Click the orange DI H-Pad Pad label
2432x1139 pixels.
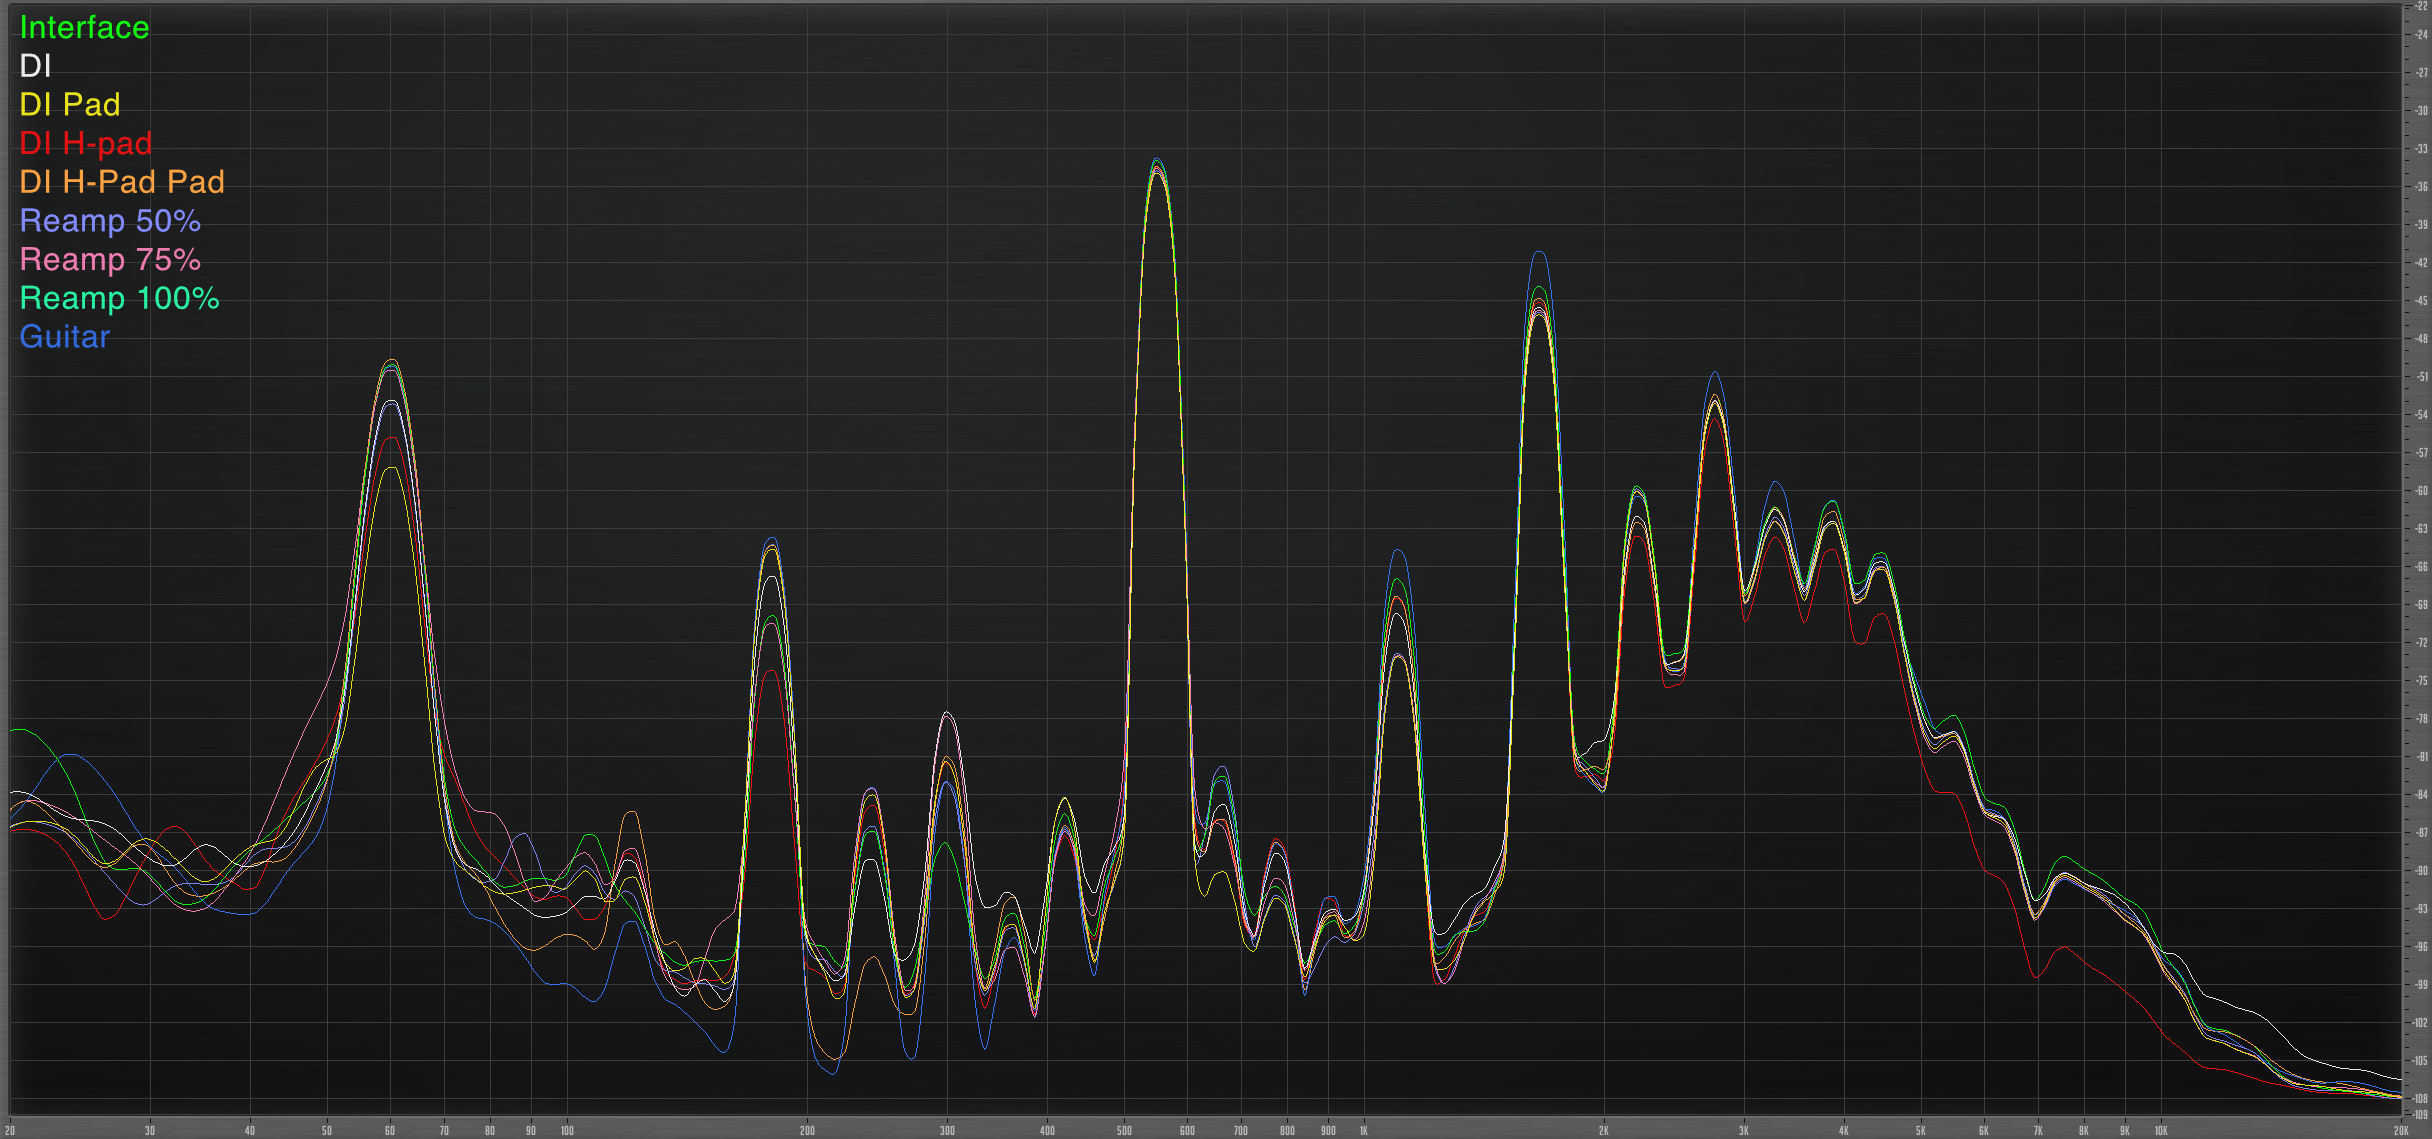[122, 182]
